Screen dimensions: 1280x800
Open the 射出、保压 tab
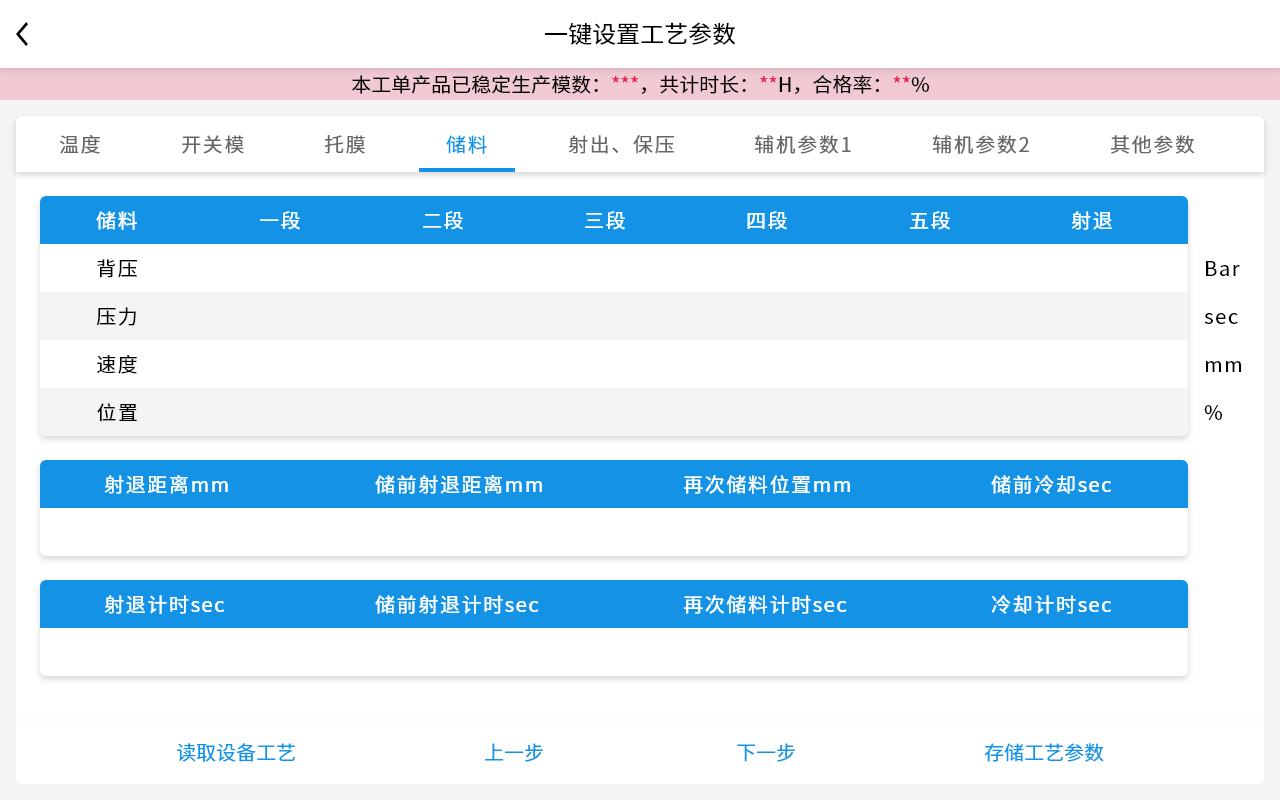pyautogui.click(x=622, y=144)
